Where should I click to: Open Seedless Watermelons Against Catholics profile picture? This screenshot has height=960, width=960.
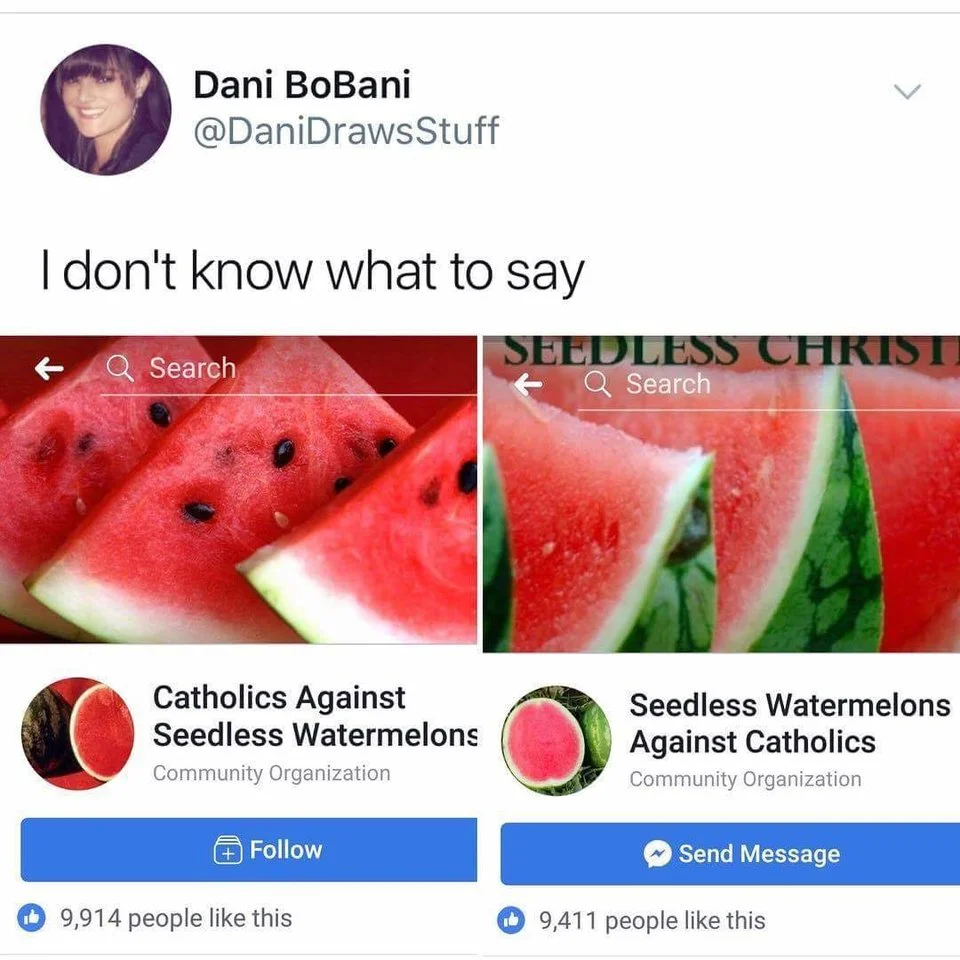pyautogui.click(x=556, y=740)
